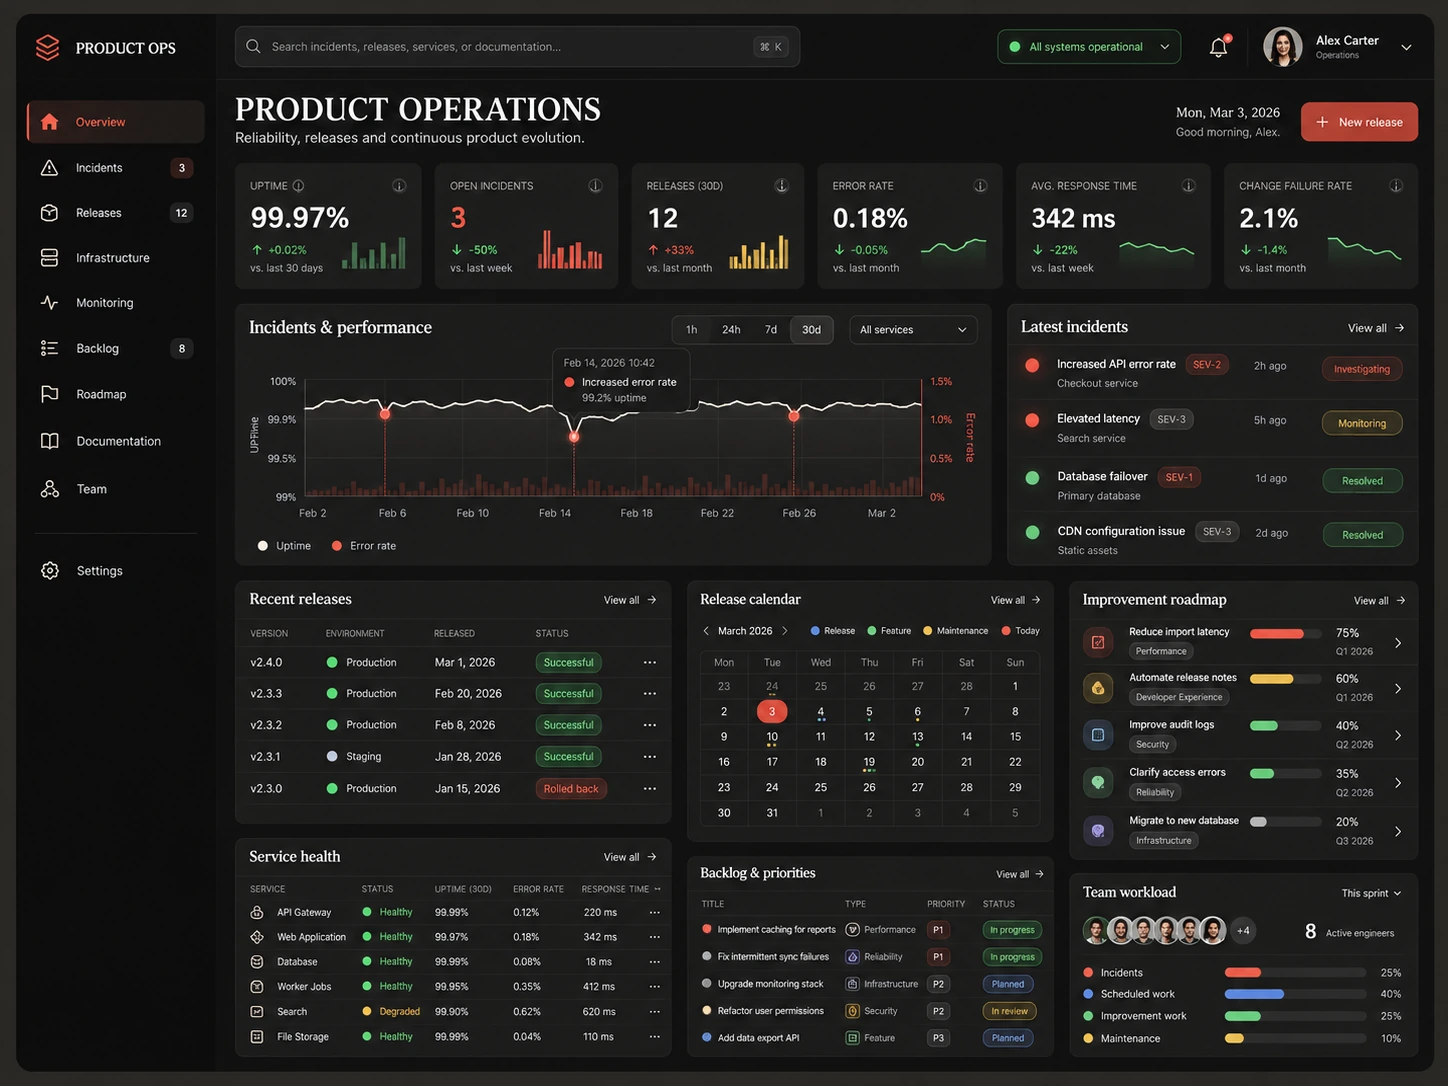Viewport: 1448px width, 1086px height.
Task: Open more options for Database service row
Action: [x=654, y=962]
